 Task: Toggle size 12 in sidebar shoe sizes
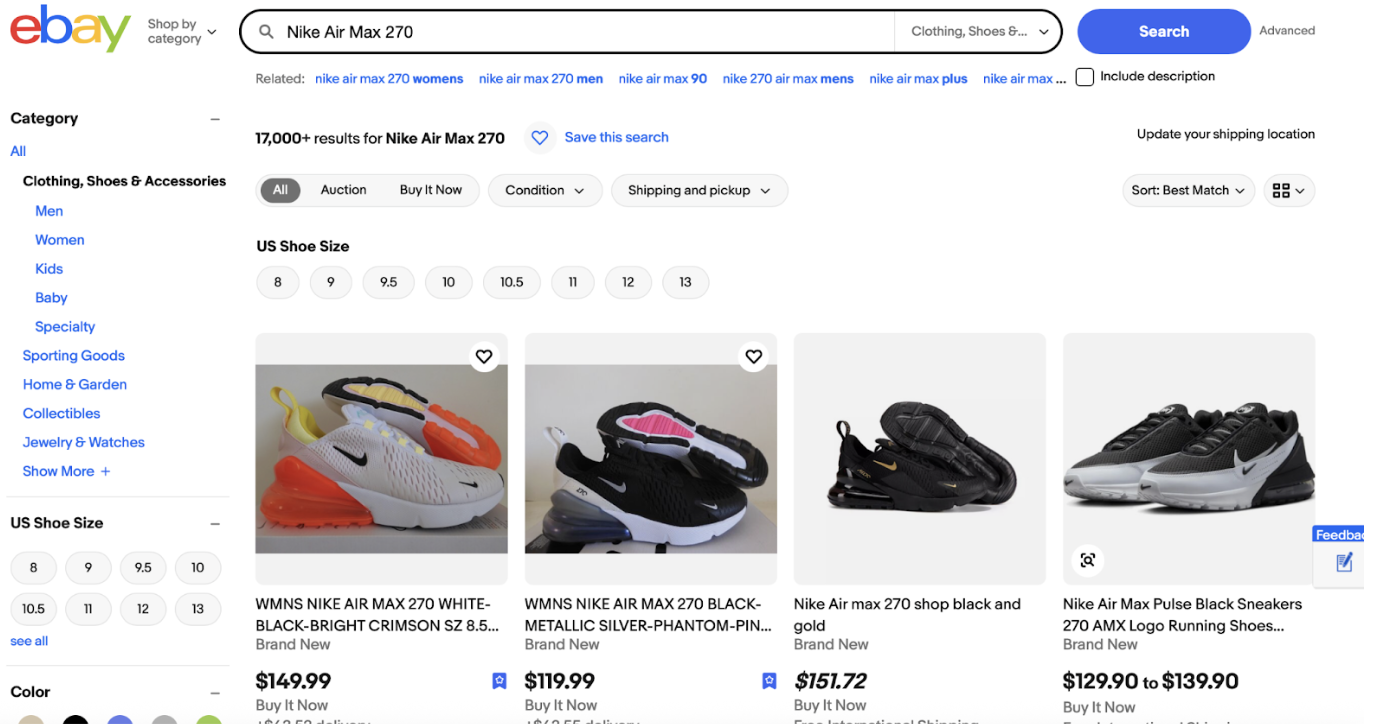pyautogui.click(x=143, y=609)
